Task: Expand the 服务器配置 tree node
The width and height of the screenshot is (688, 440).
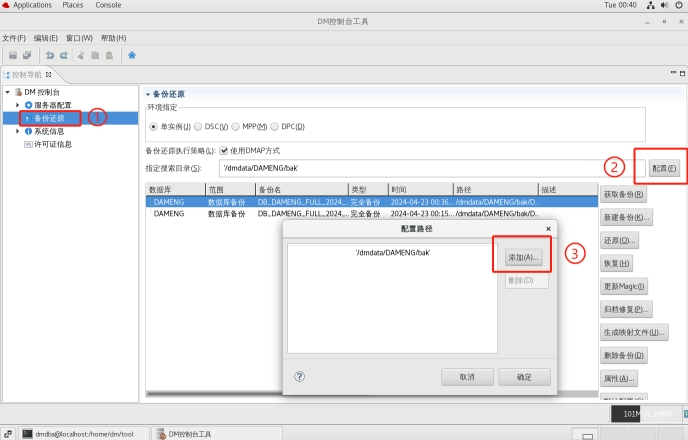Action: coord(17,105)
